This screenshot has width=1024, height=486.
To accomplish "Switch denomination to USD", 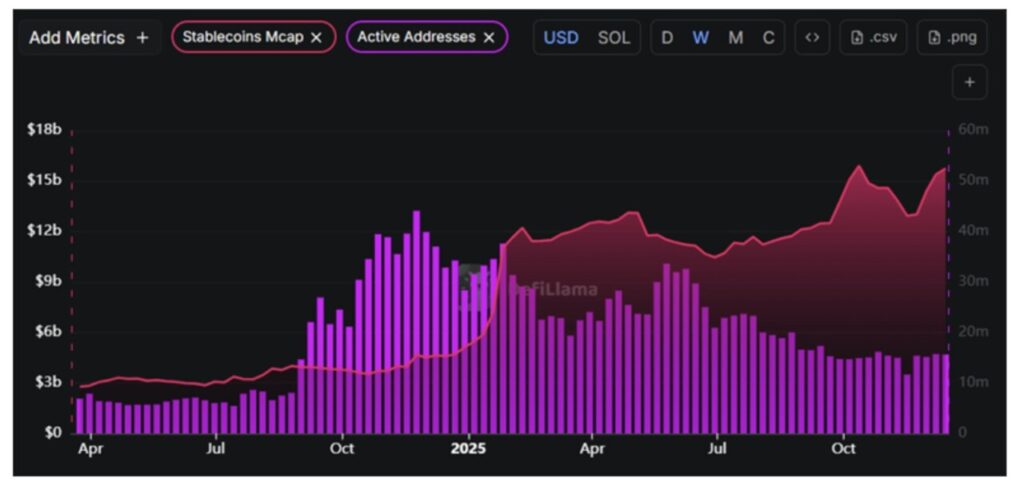I will click(561, 37).
